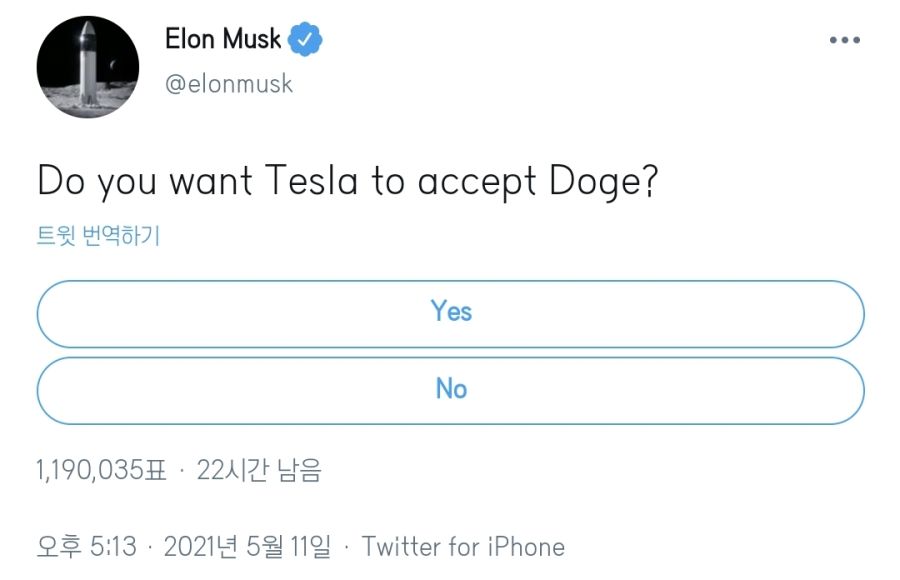Image resolution: width=900 pixels, height=580 pixels.
Task: Open the Twitter for iPhone source link
Action: pos(463,547)
